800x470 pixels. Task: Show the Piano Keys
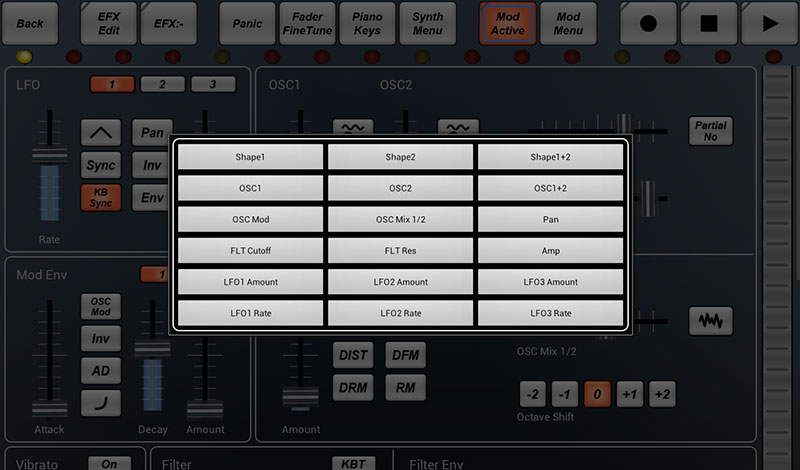coord(367,23)
